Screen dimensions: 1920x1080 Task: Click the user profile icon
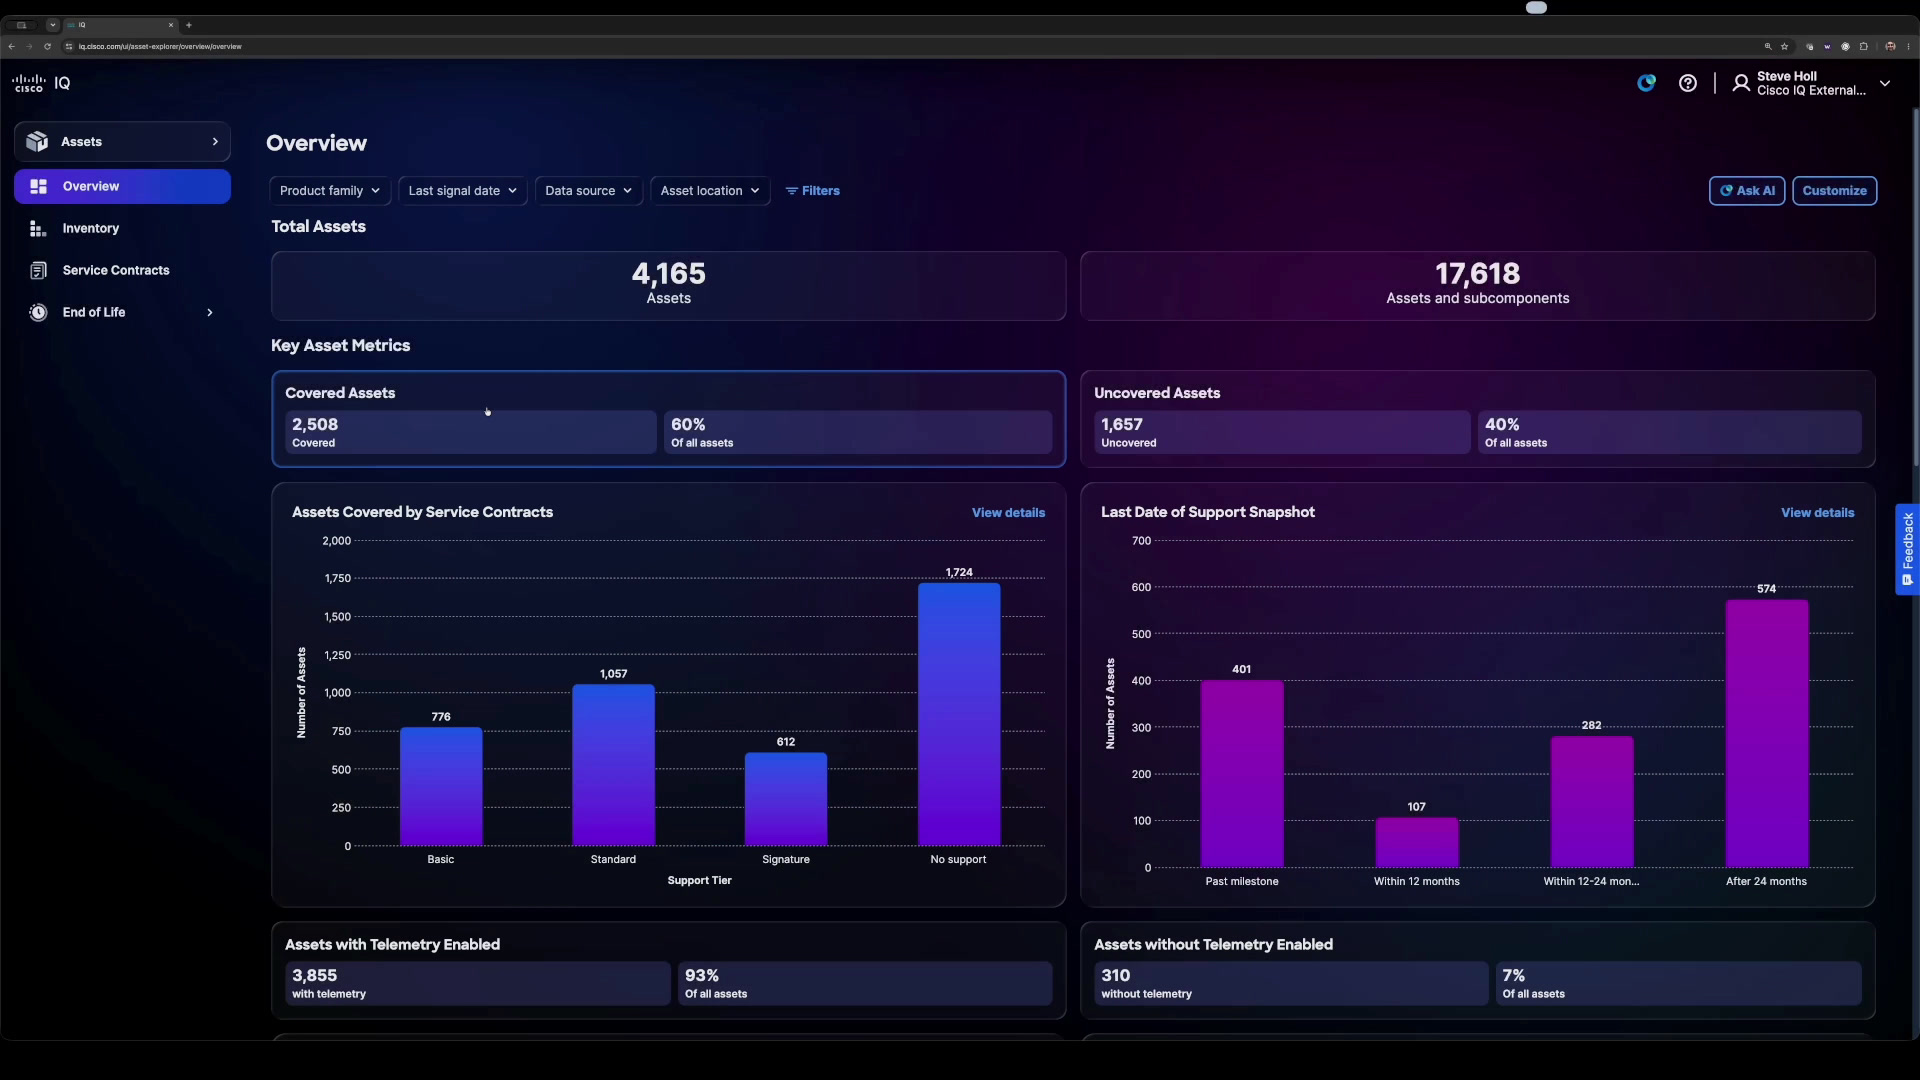1741,83
